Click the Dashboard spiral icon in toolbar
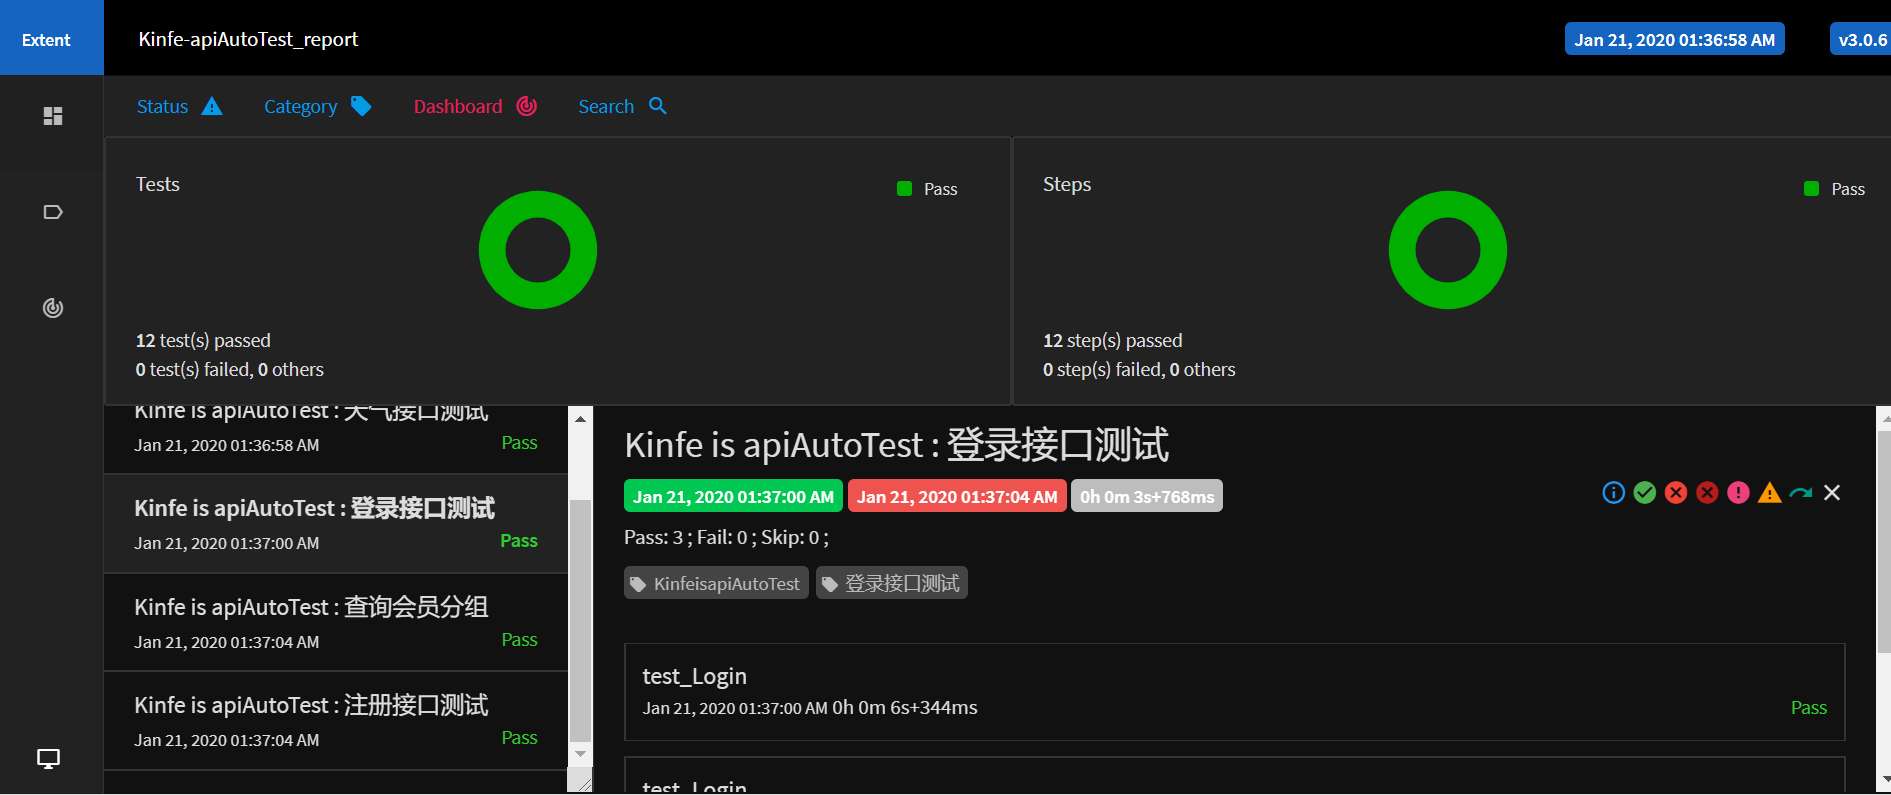Image resolution: width=1891 pixels, height=795 pixels. (x=527, y=106)
